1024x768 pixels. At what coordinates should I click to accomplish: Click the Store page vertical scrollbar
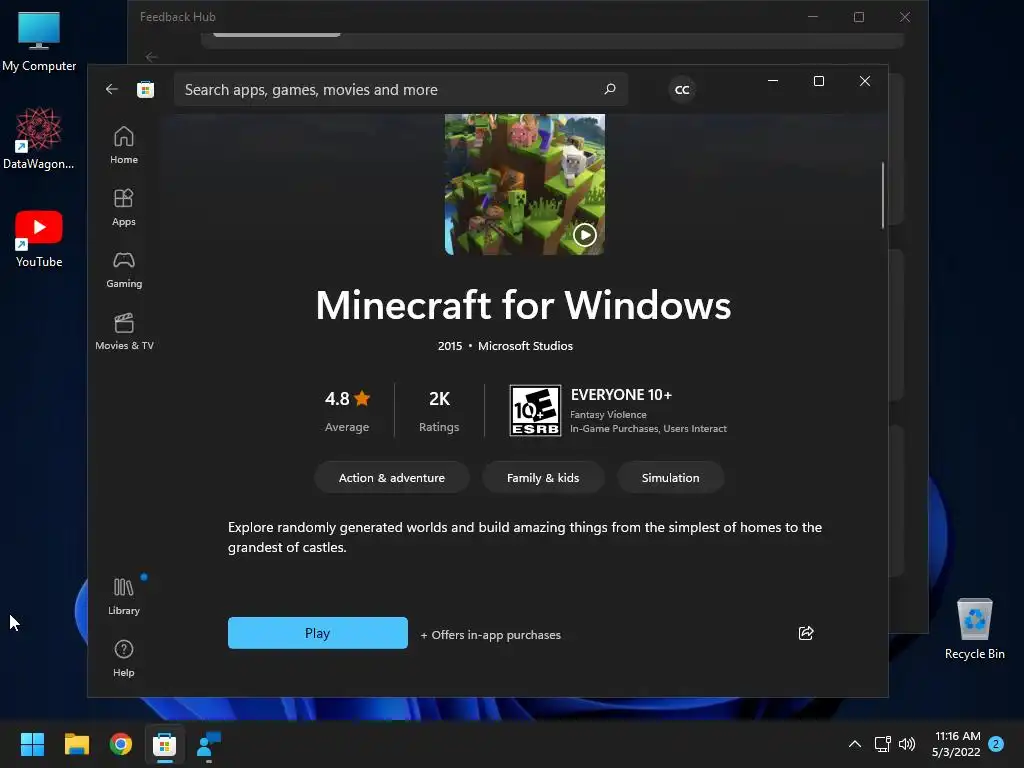click(x=882, y=196)
